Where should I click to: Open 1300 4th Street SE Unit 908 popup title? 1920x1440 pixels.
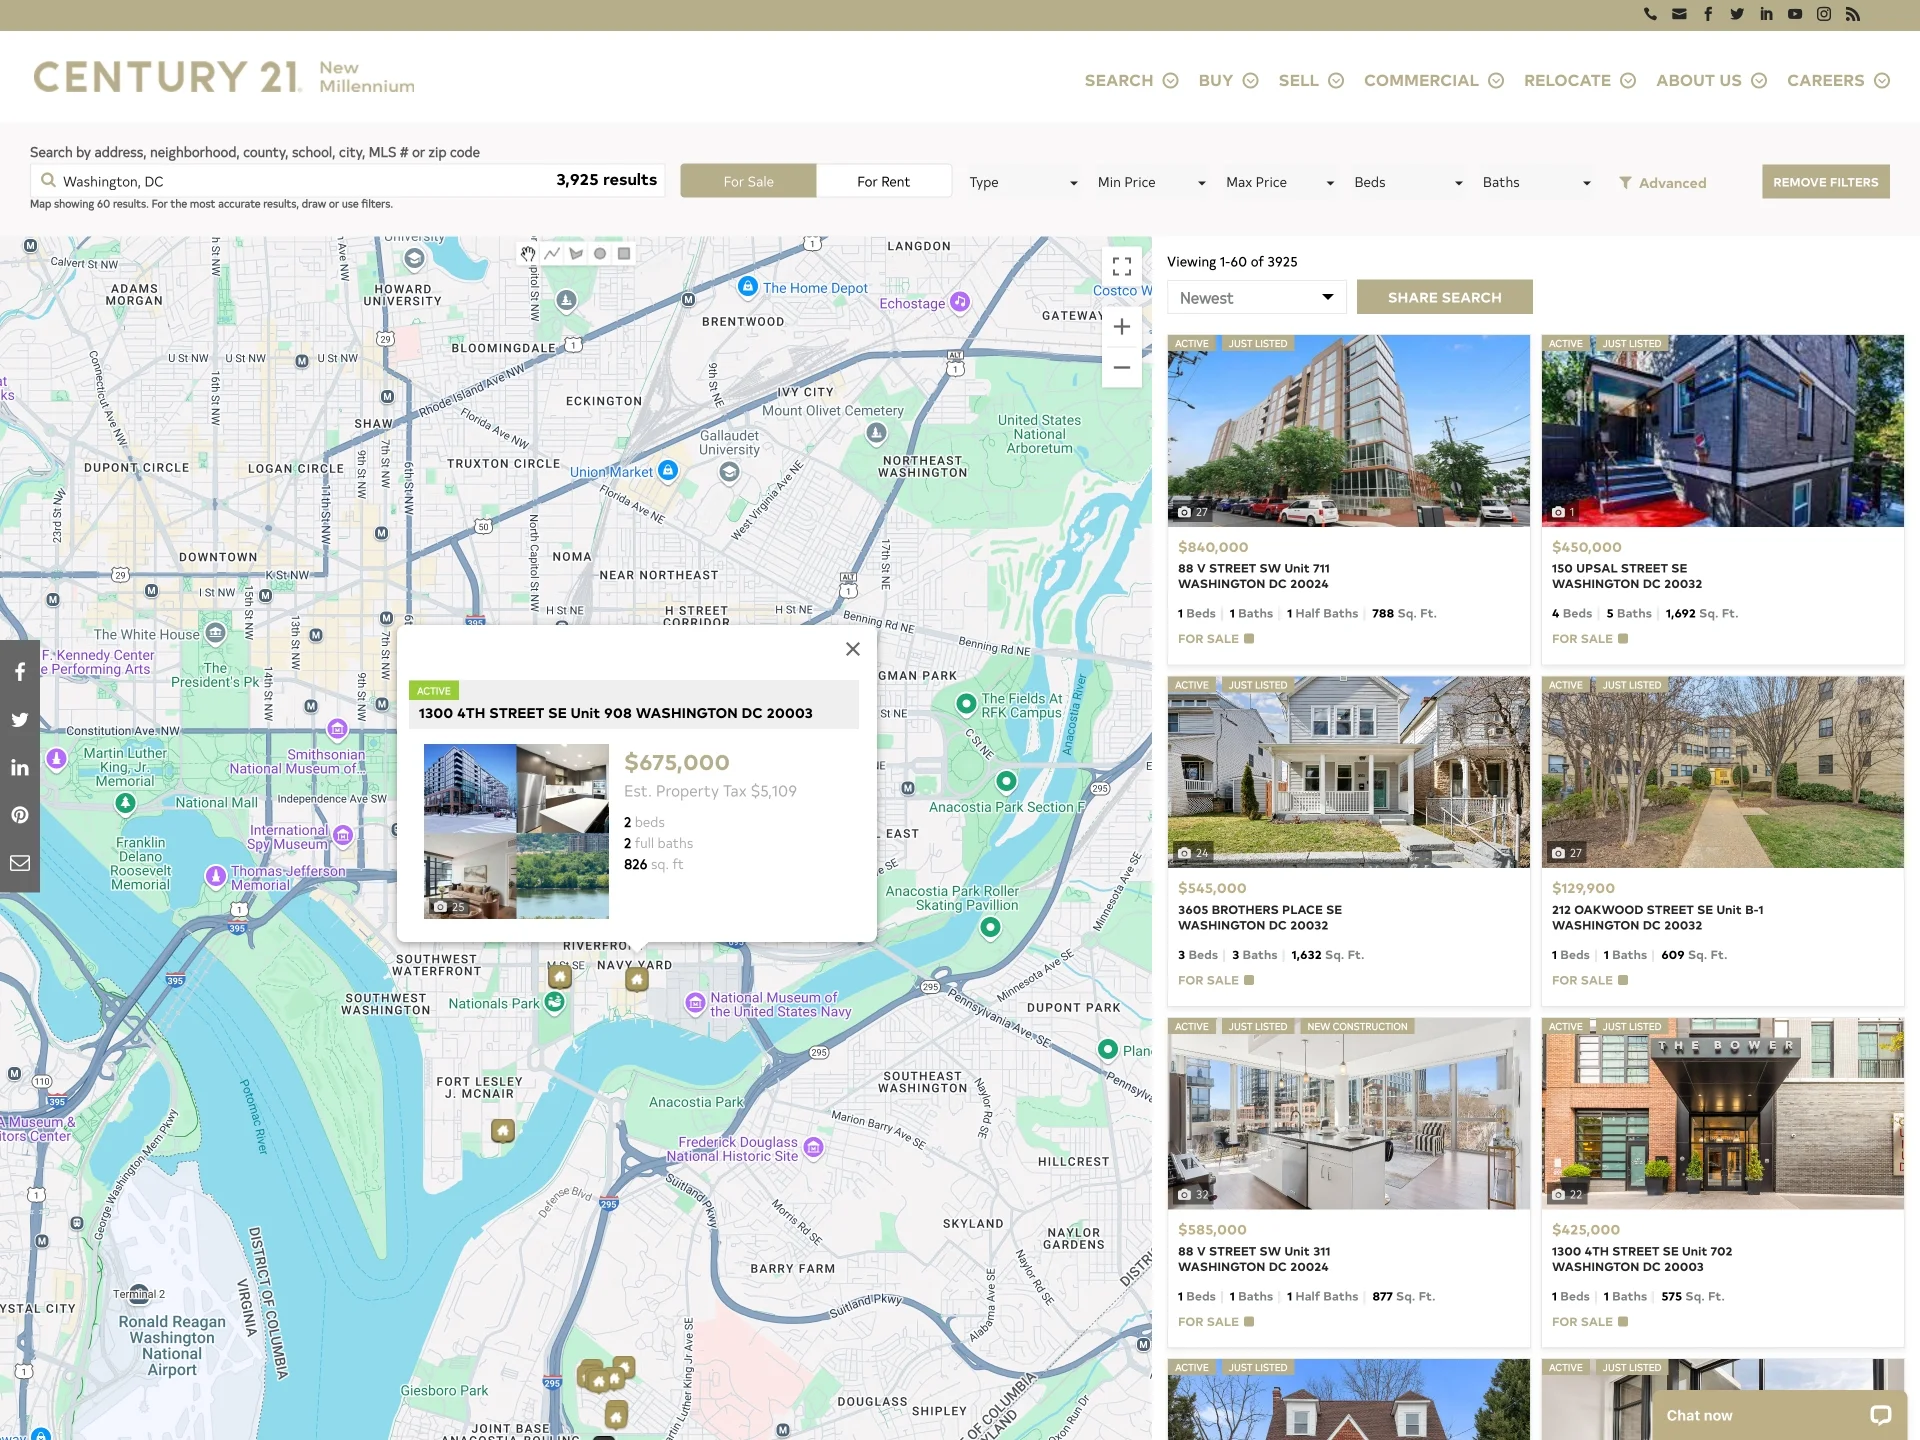[x=616, y=713]
